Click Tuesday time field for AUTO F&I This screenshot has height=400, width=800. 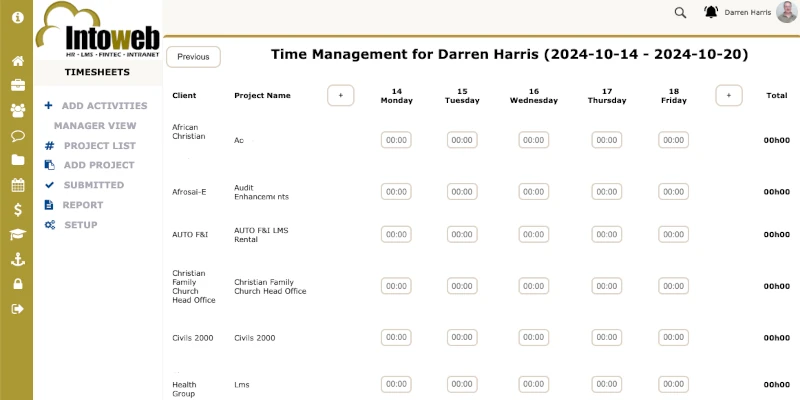[462, 234]
